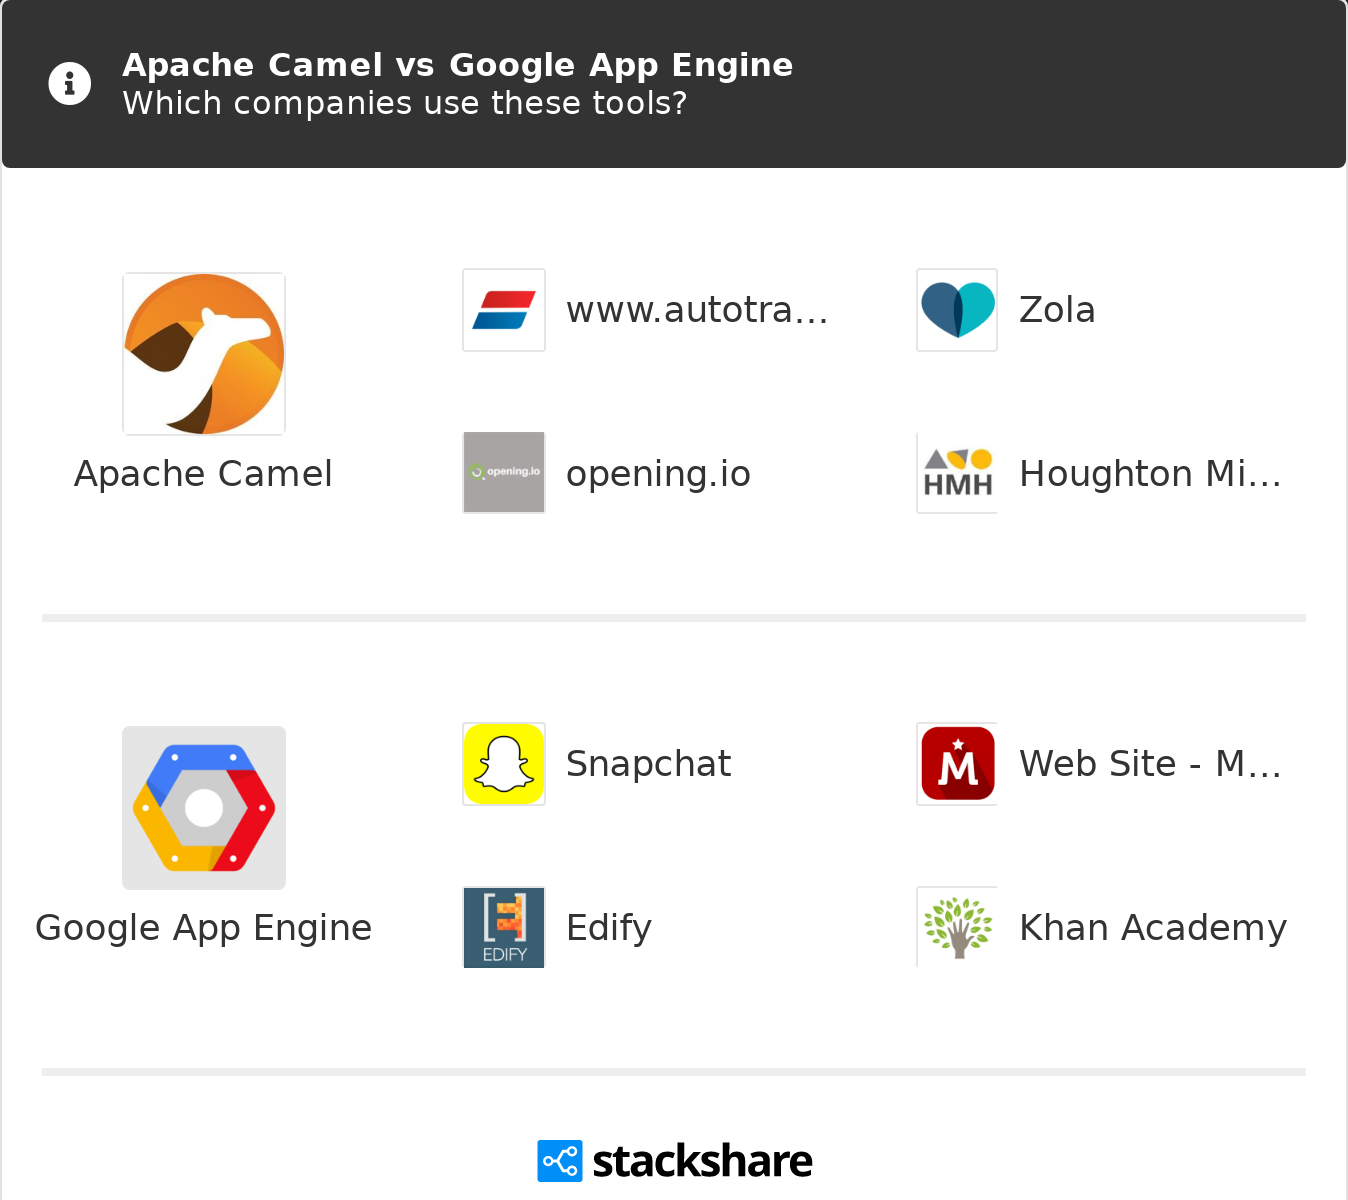Open the red M website logo

pos(957,764)
